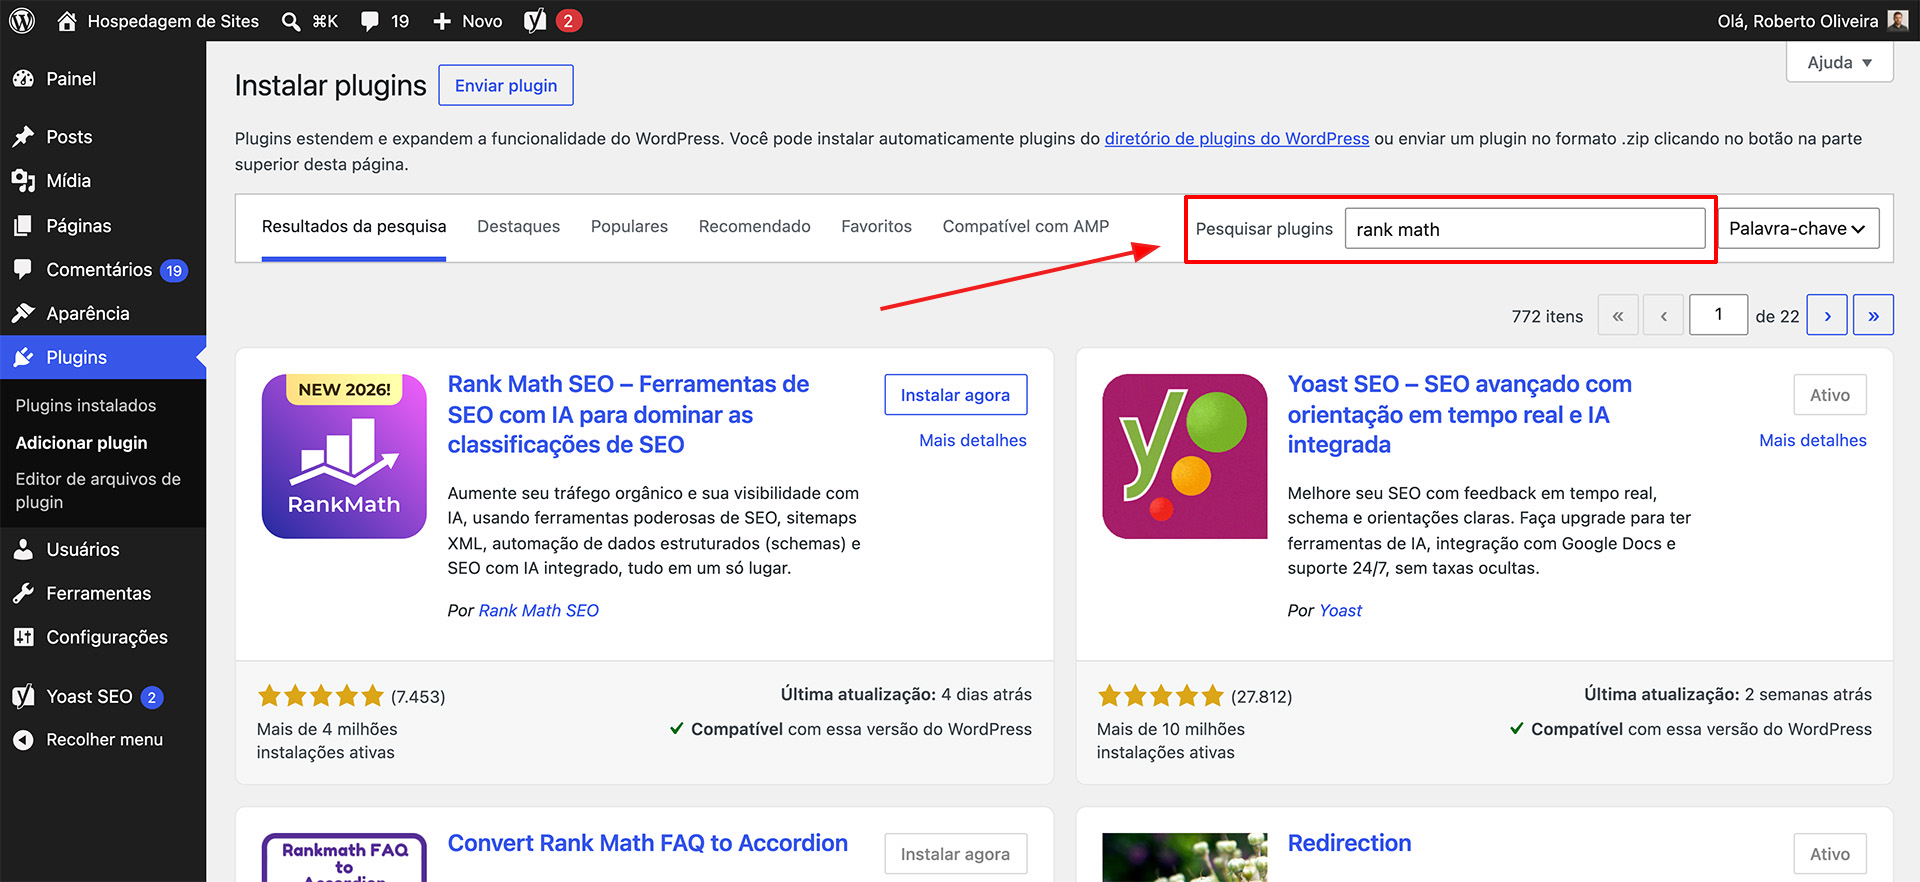The image size is (1920, 882).
Task: Click the Hospedagem de Sites site name
Action: (x=173, y=21)
